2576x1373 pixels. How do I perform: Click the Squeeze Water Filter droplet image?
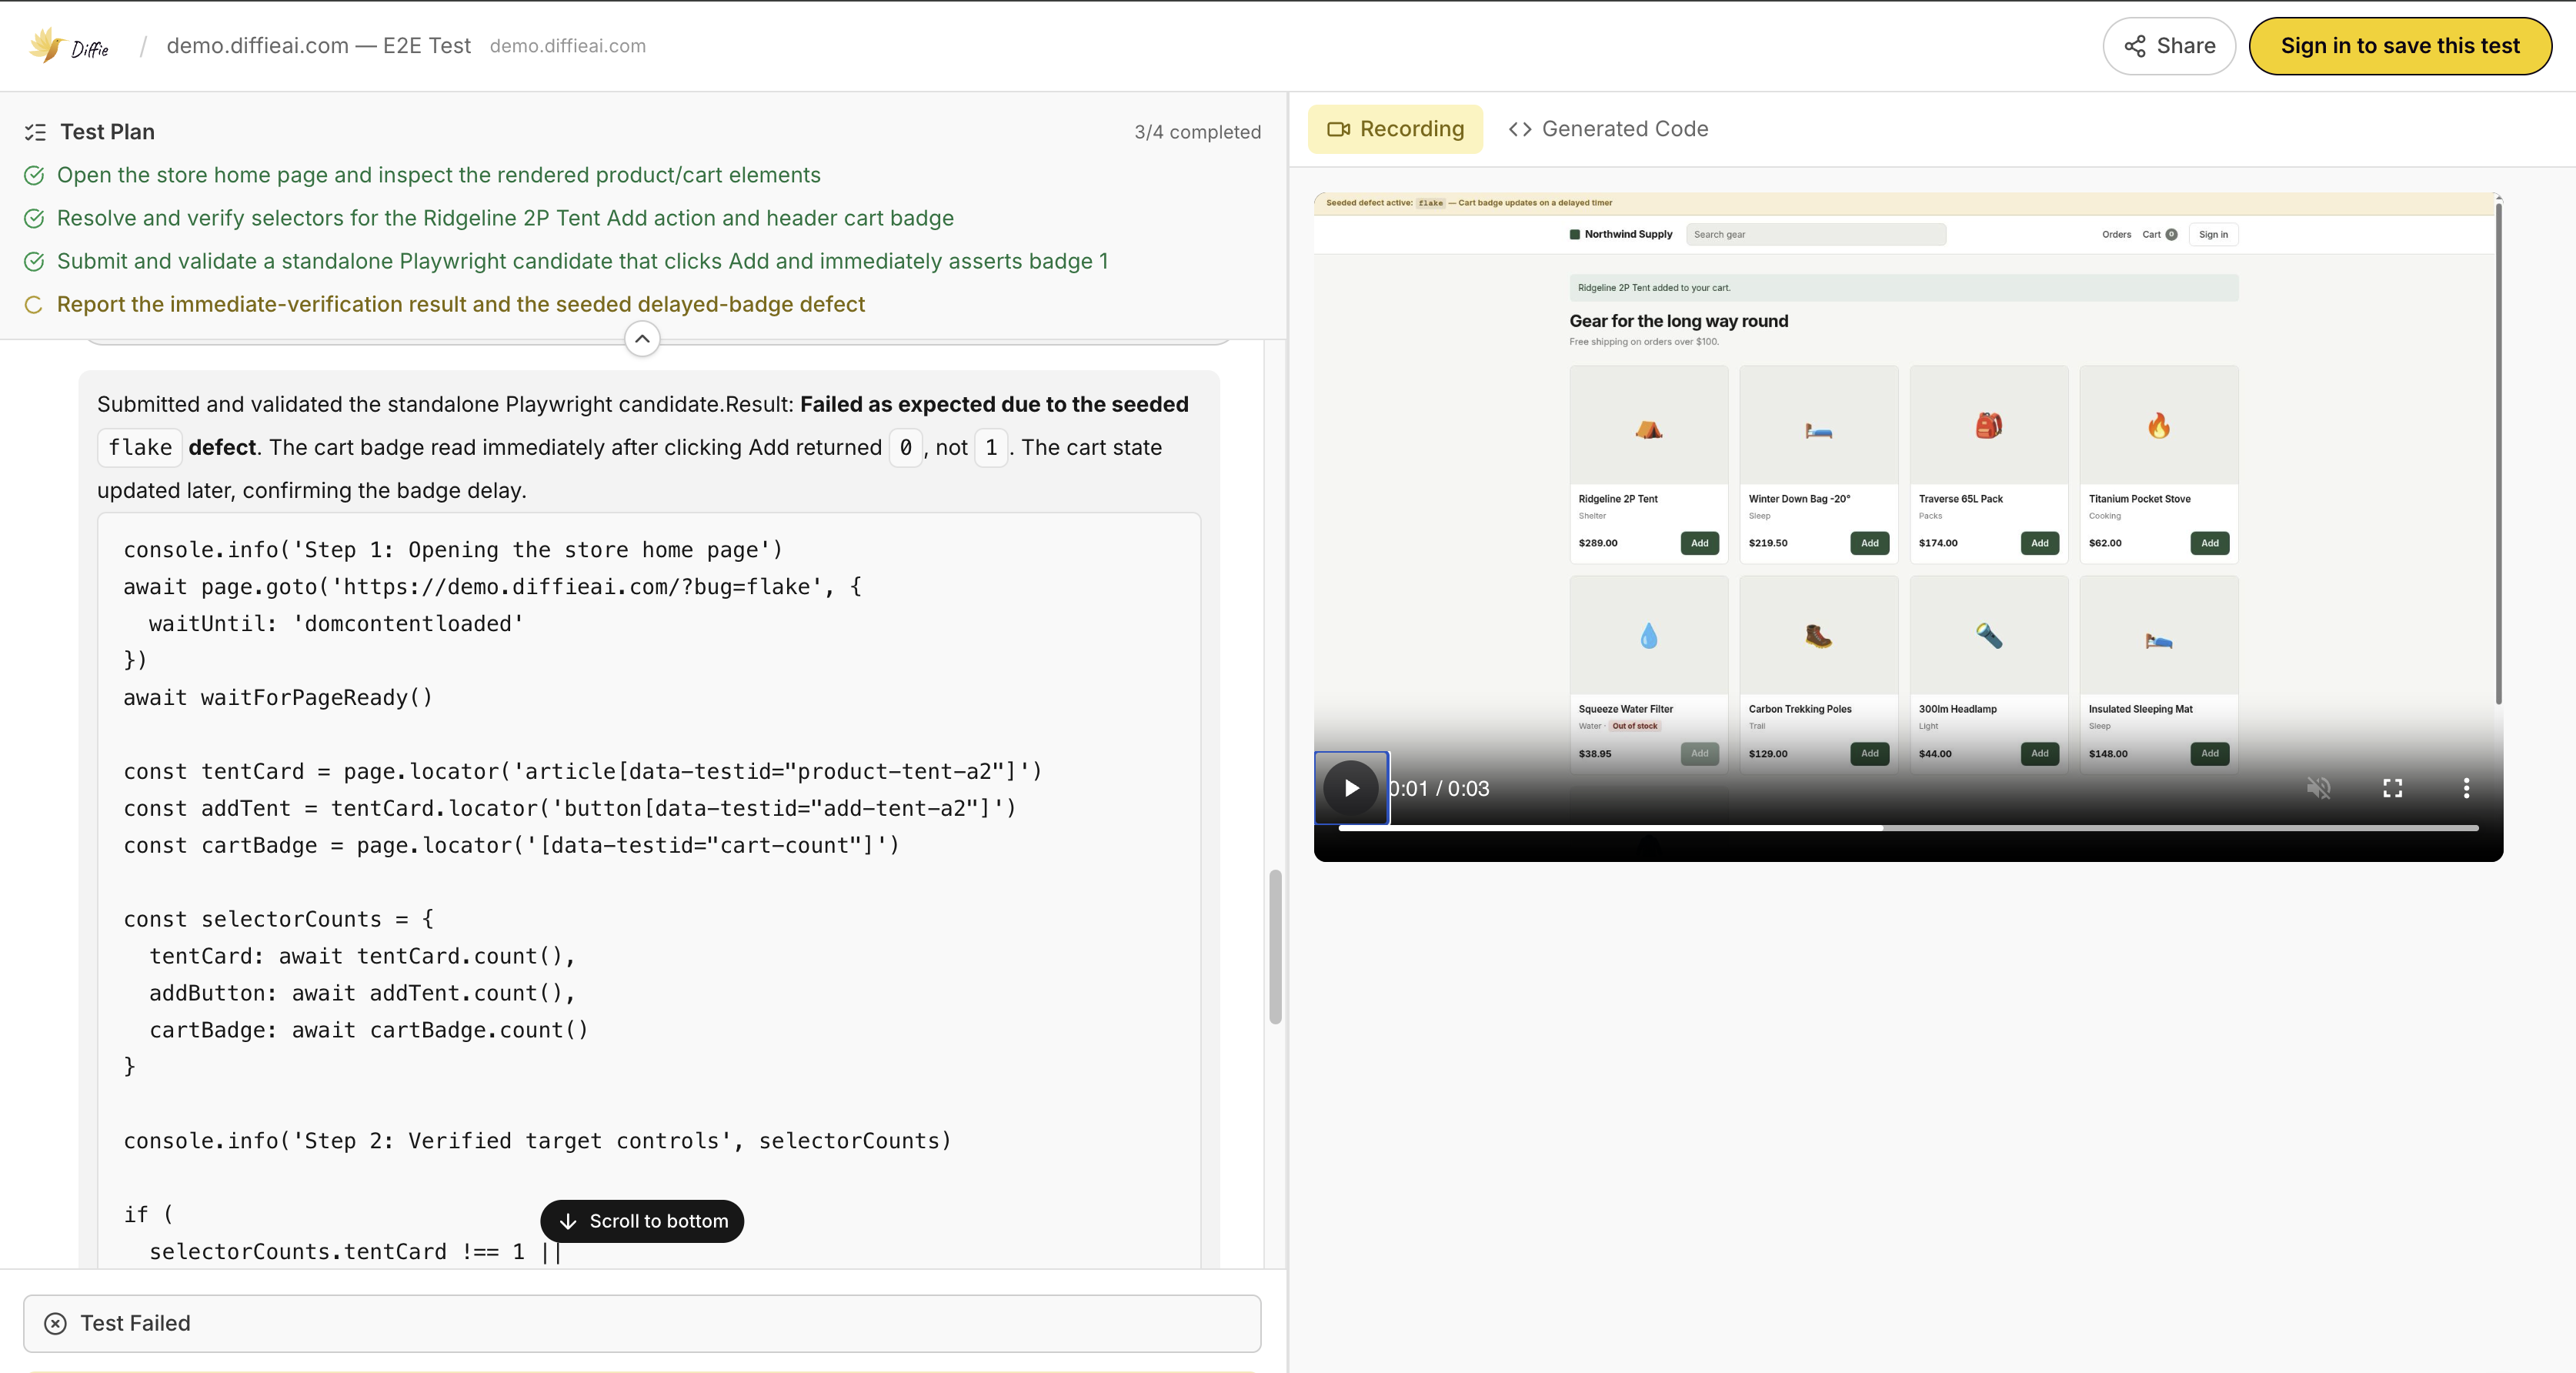point(1649,636)
